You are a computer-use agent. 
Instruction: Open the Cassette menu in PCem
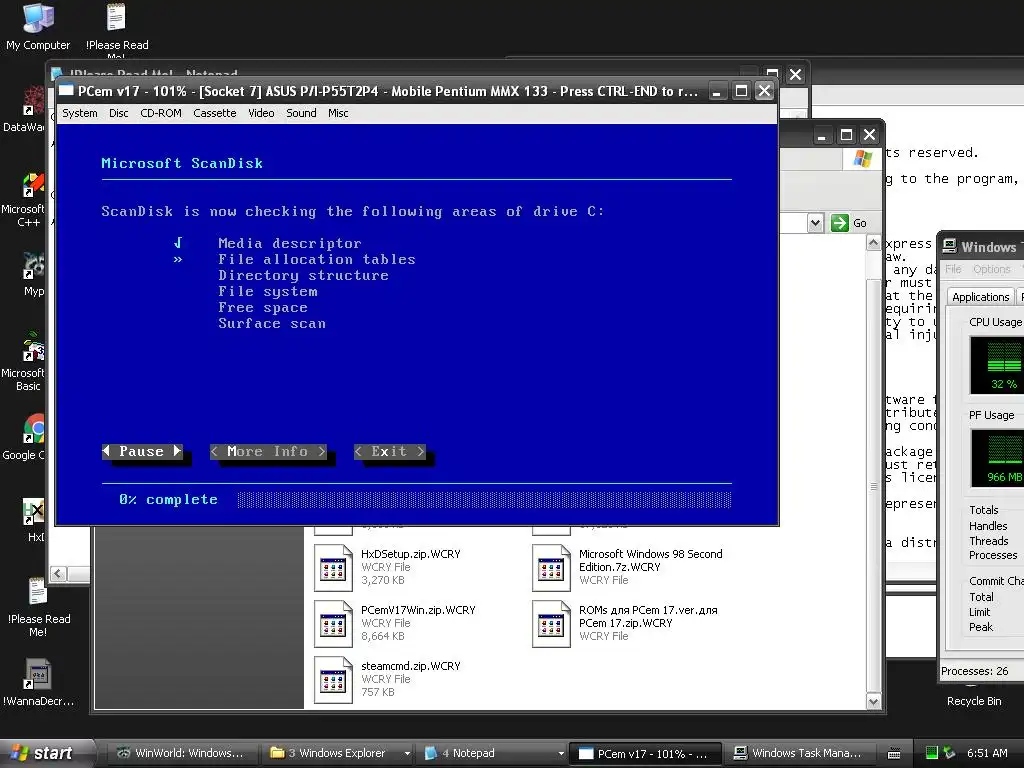[214, 113]
